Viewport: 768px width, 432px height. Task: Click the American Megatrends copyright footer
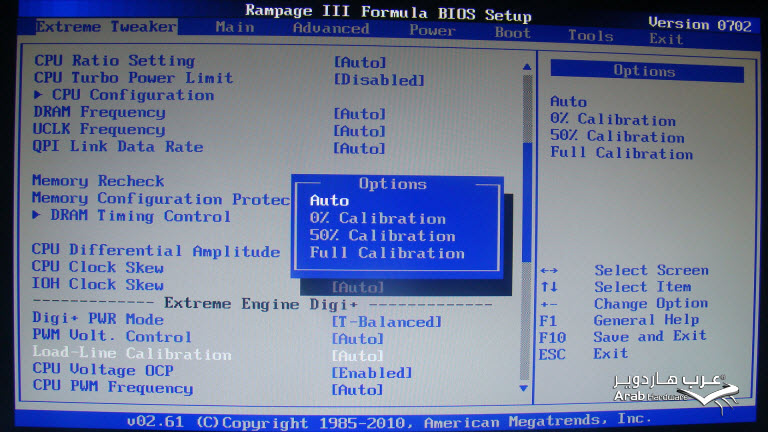tap(389, 421)
